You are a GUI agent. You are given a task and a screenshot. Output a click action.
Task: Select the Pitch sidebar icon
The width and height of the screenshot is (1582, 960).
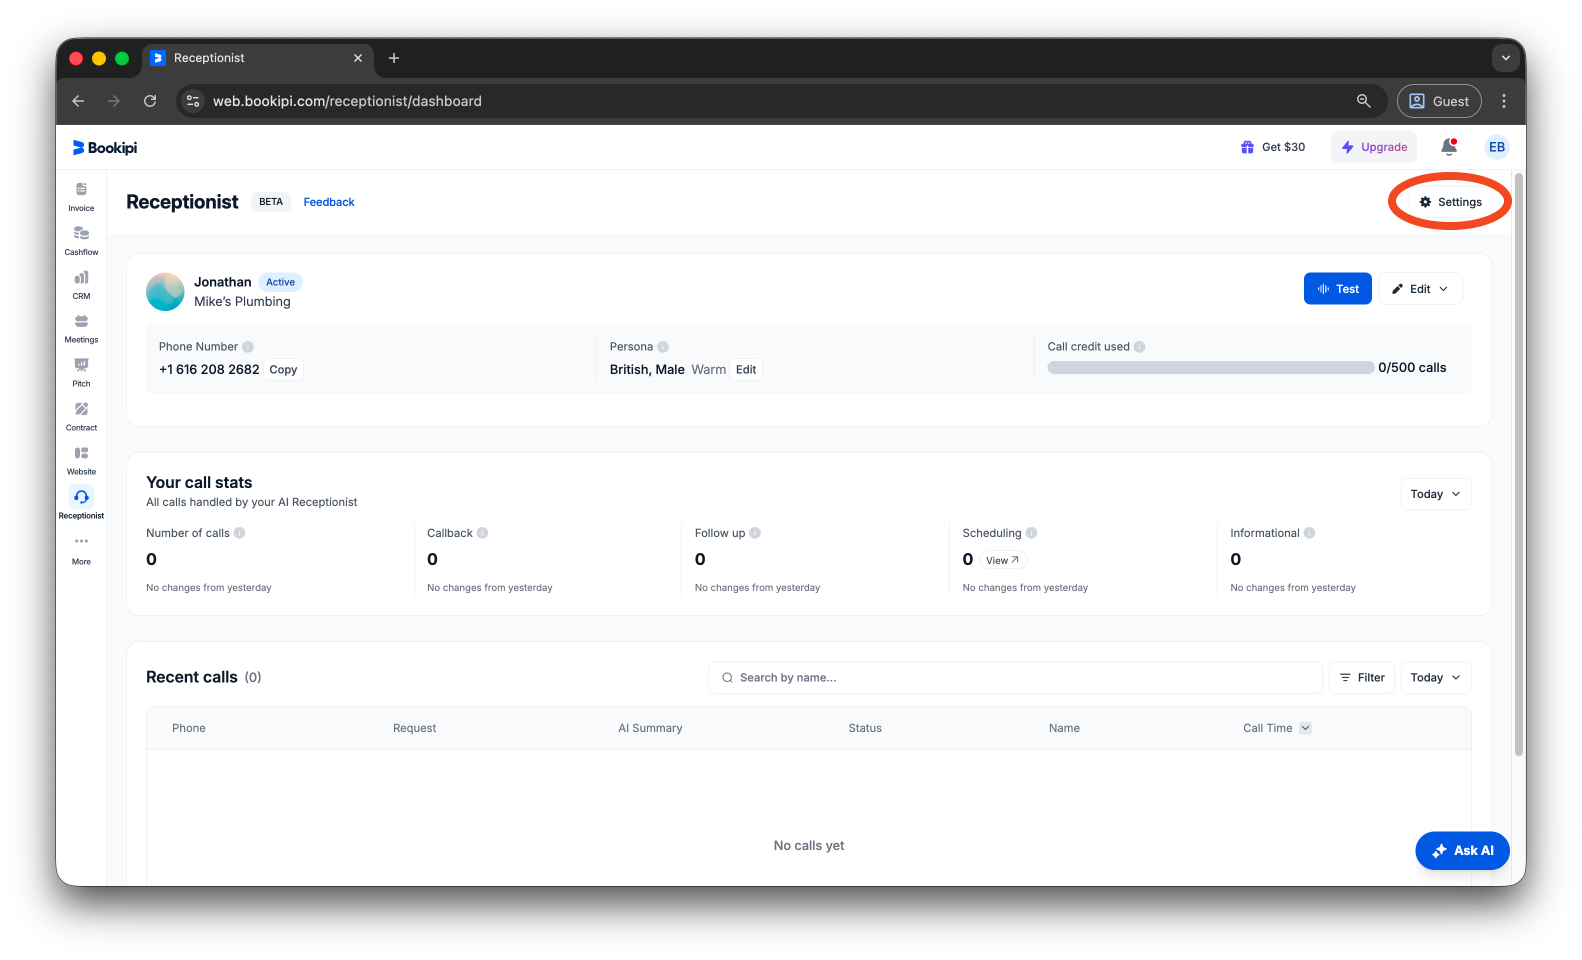coord(81,372)
